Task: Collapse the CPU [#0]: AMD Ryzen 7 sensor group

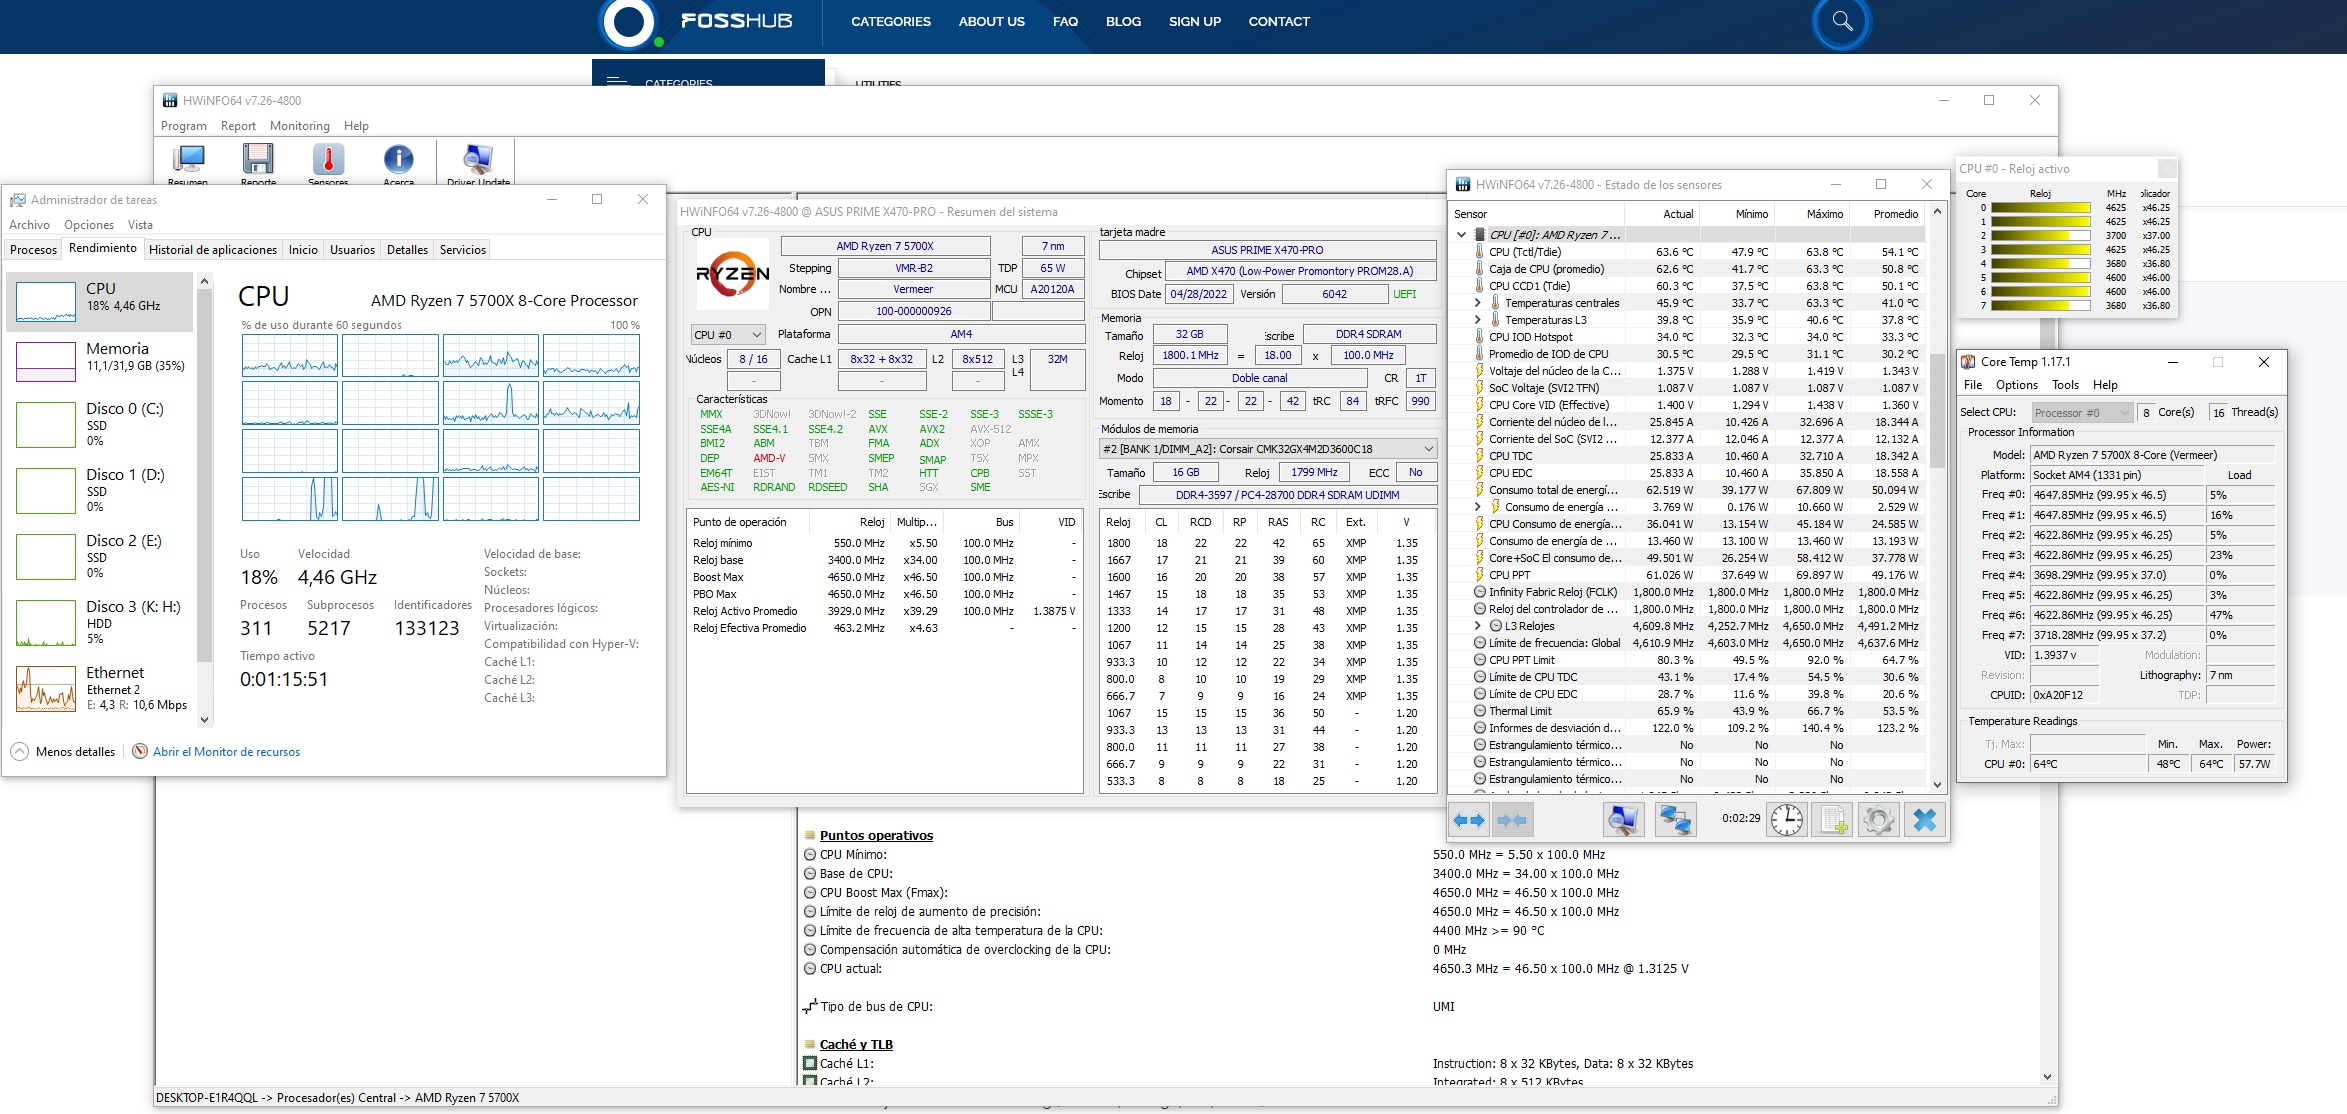Action: click(x=1461, y=235)
